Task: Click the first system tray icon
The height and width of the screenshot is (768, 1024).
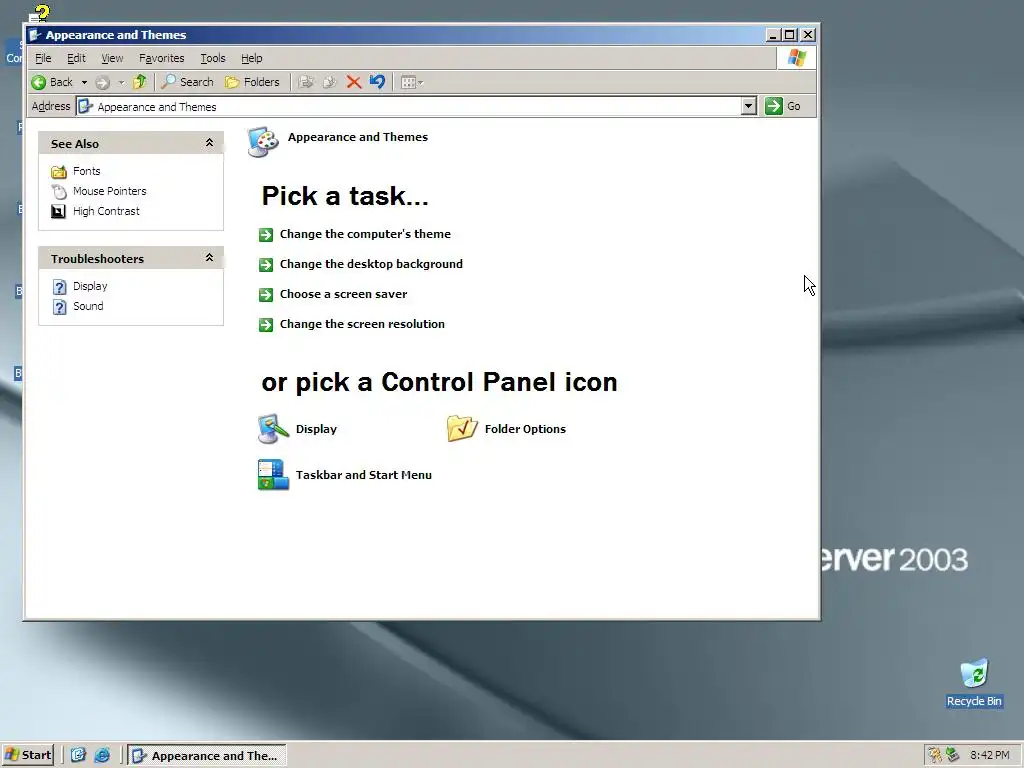Action: [935, 755]
